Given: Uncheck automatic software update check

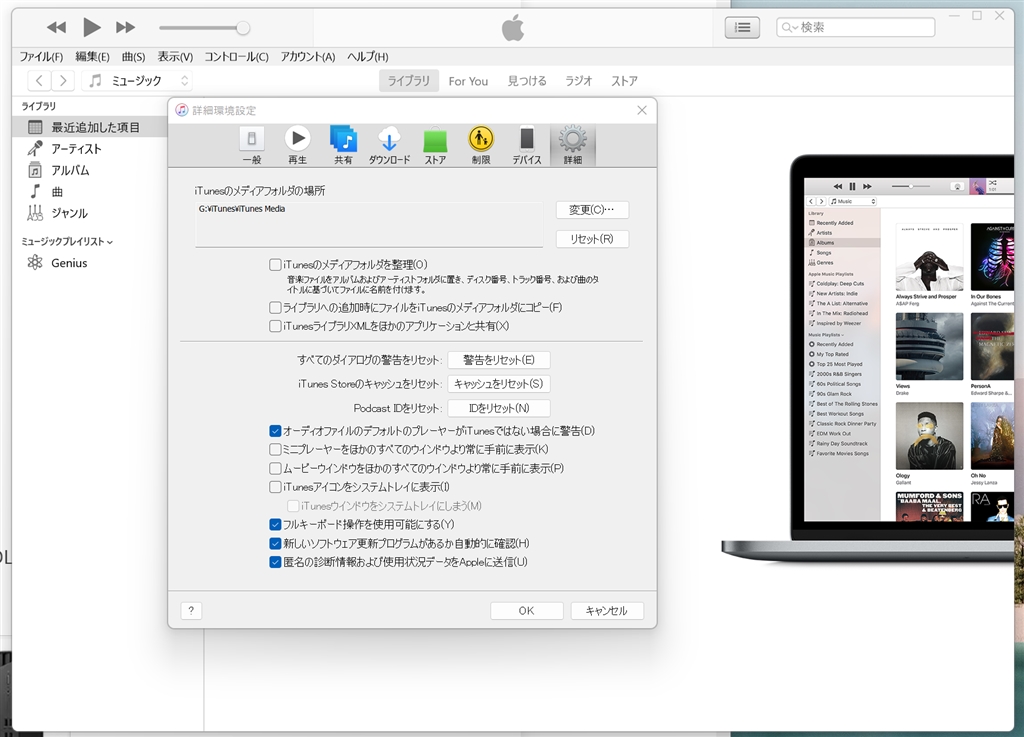Looking at the screenshot, I should coord(275,543).
